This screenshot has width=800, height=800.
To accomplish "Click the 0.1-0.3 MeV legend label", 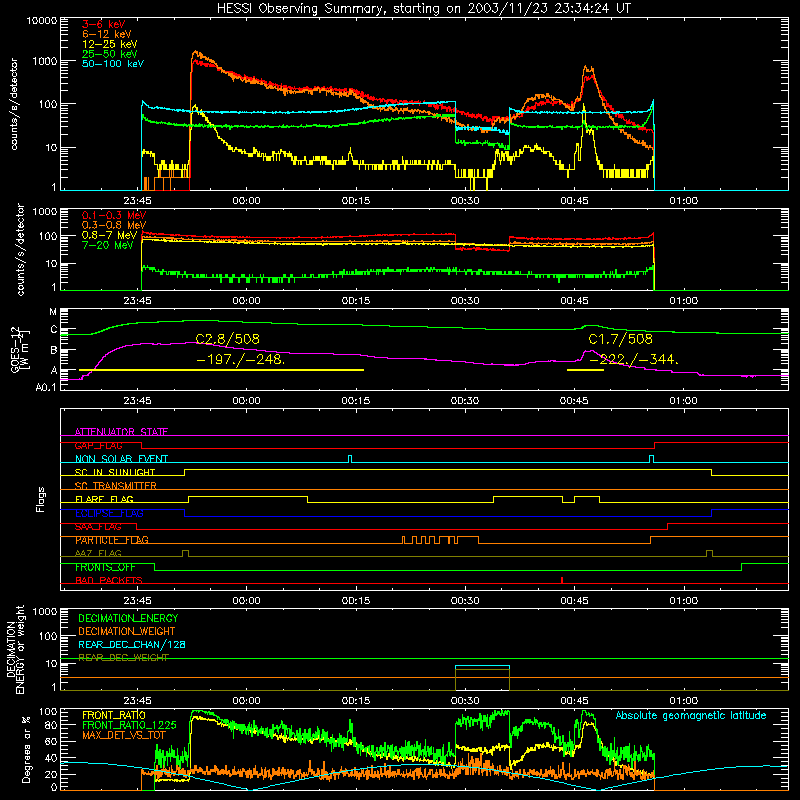I will [114, 215].
